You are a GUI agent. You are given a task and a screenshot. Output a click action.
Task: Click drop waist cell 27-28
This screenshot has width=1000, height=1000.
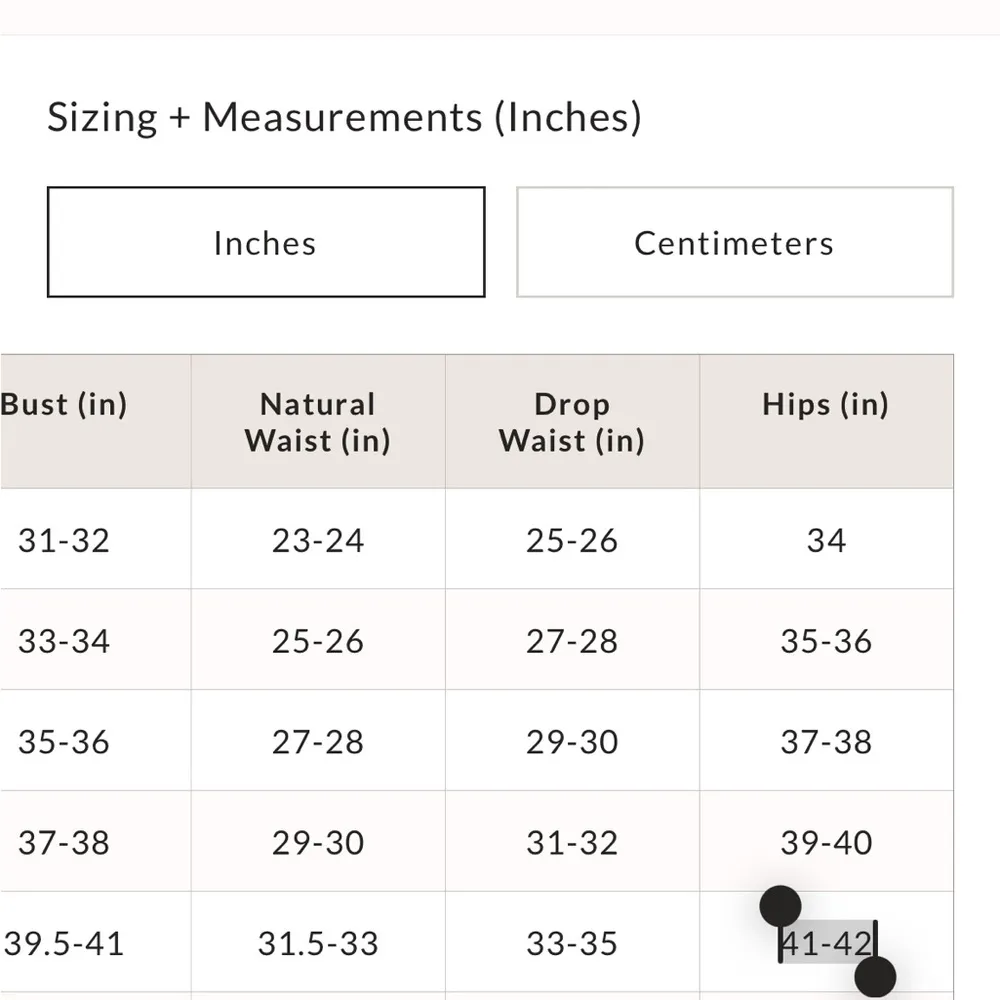(x=572, y=641)
